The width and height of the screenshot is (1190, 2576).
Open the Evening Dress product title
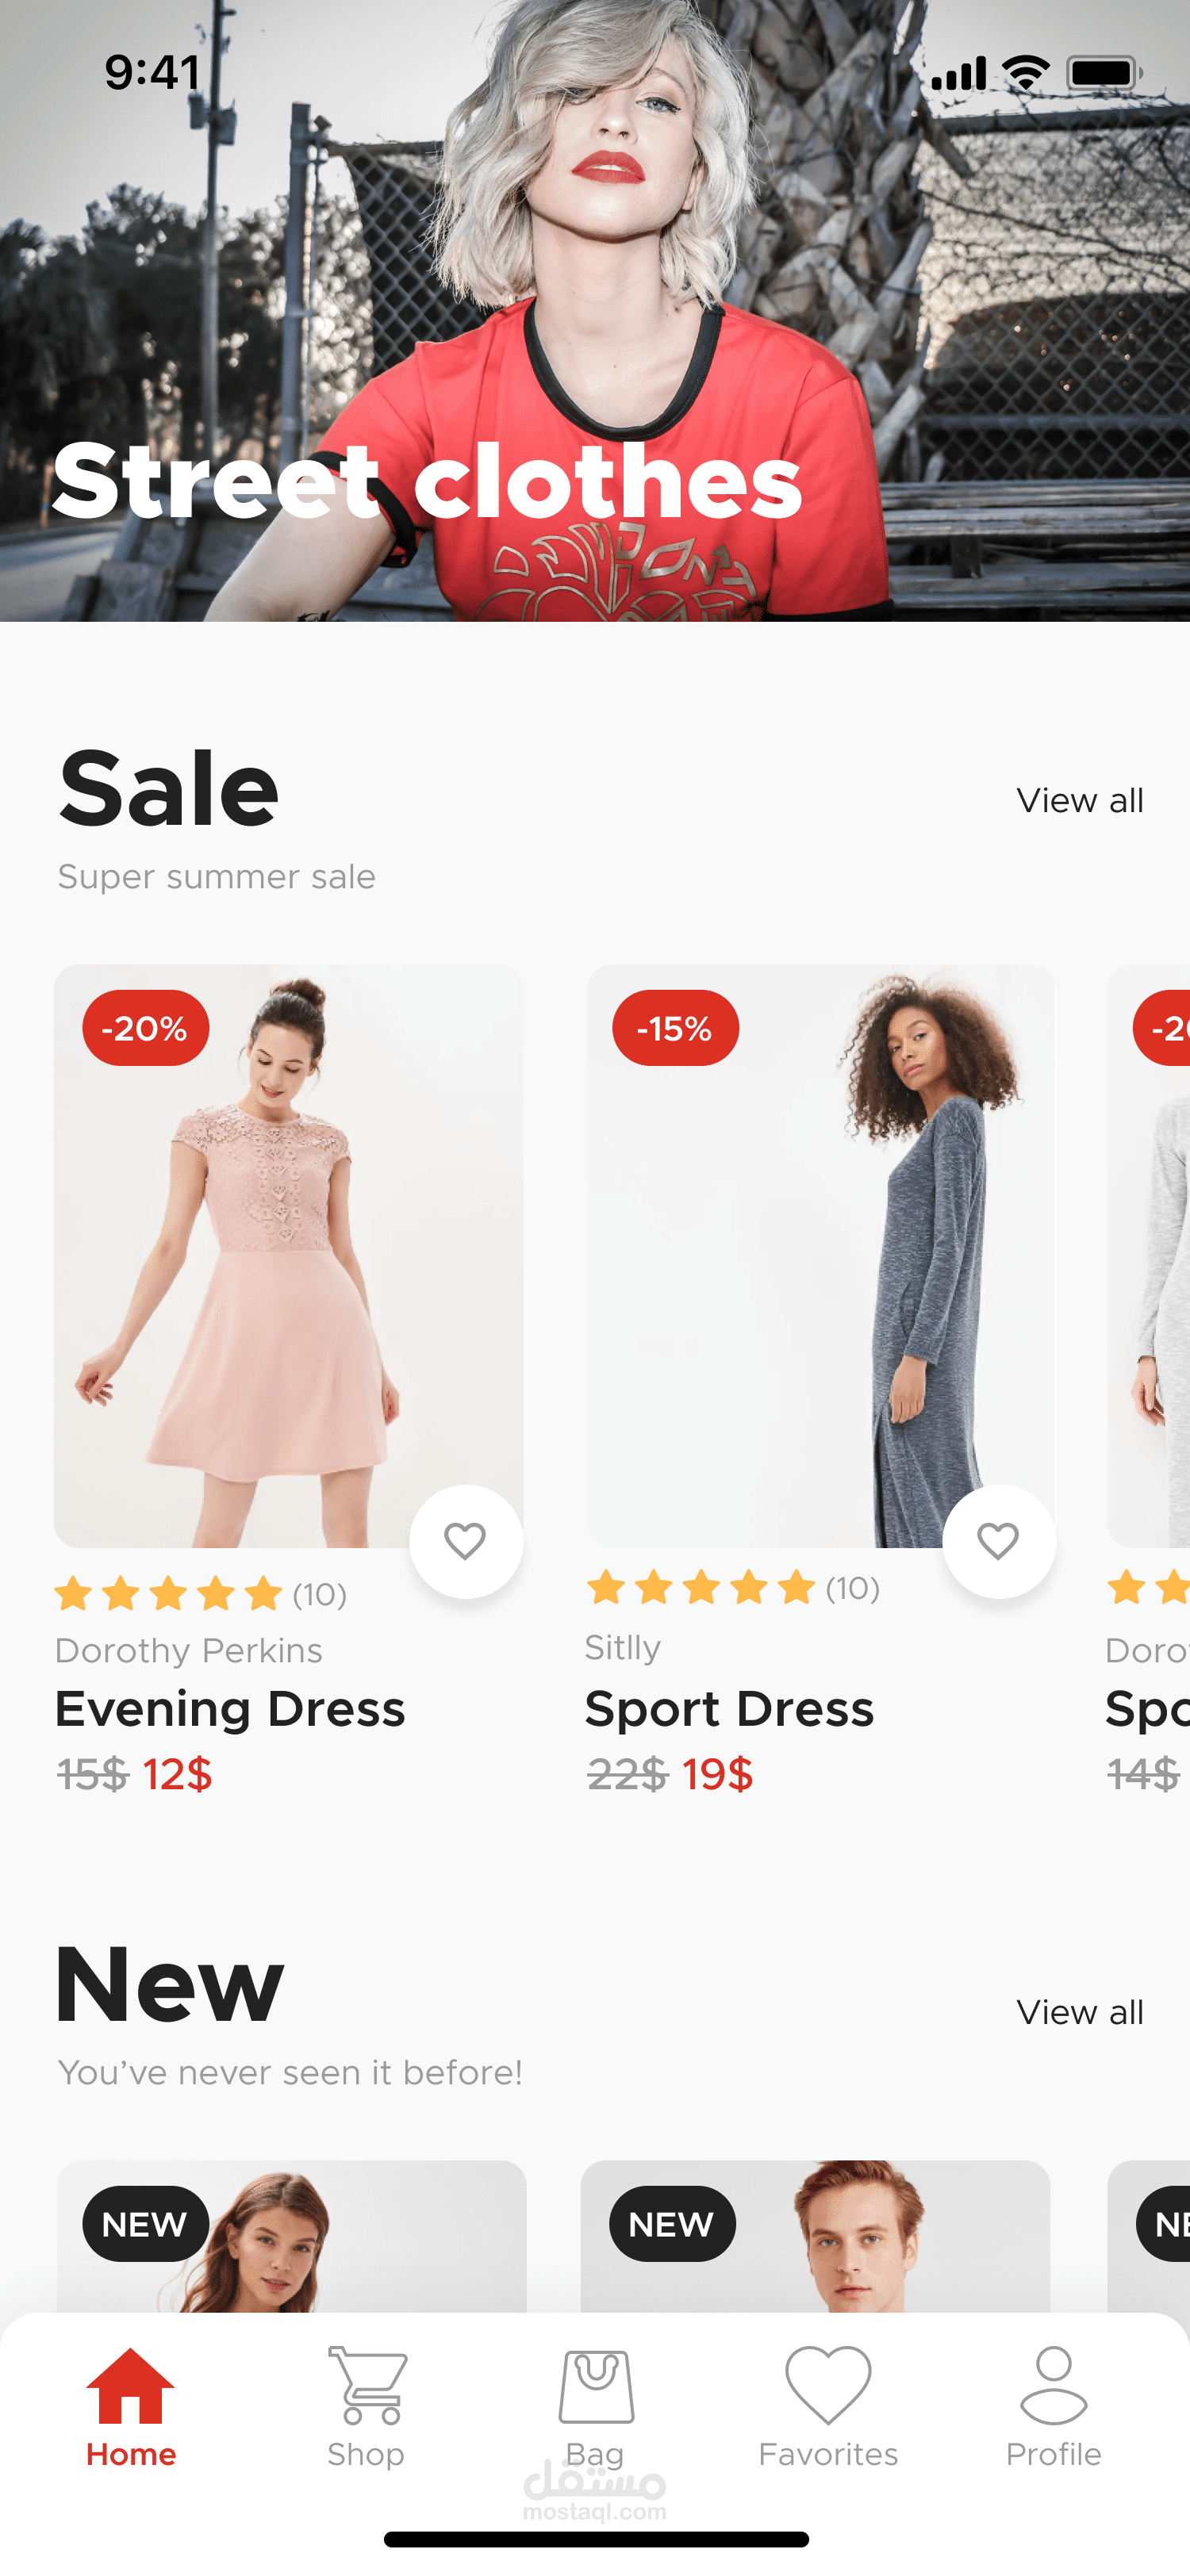(x=230, y=1709)
